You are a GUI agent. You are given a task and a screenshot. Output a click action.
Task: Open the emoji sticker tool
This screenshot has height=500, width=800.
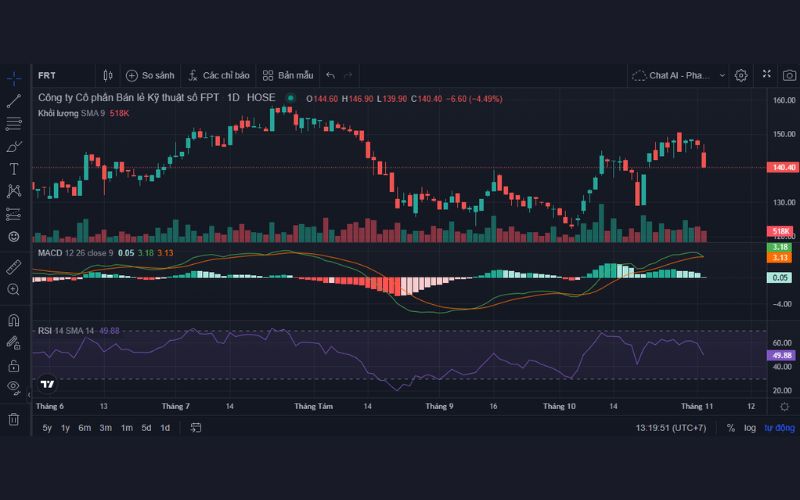14,237
